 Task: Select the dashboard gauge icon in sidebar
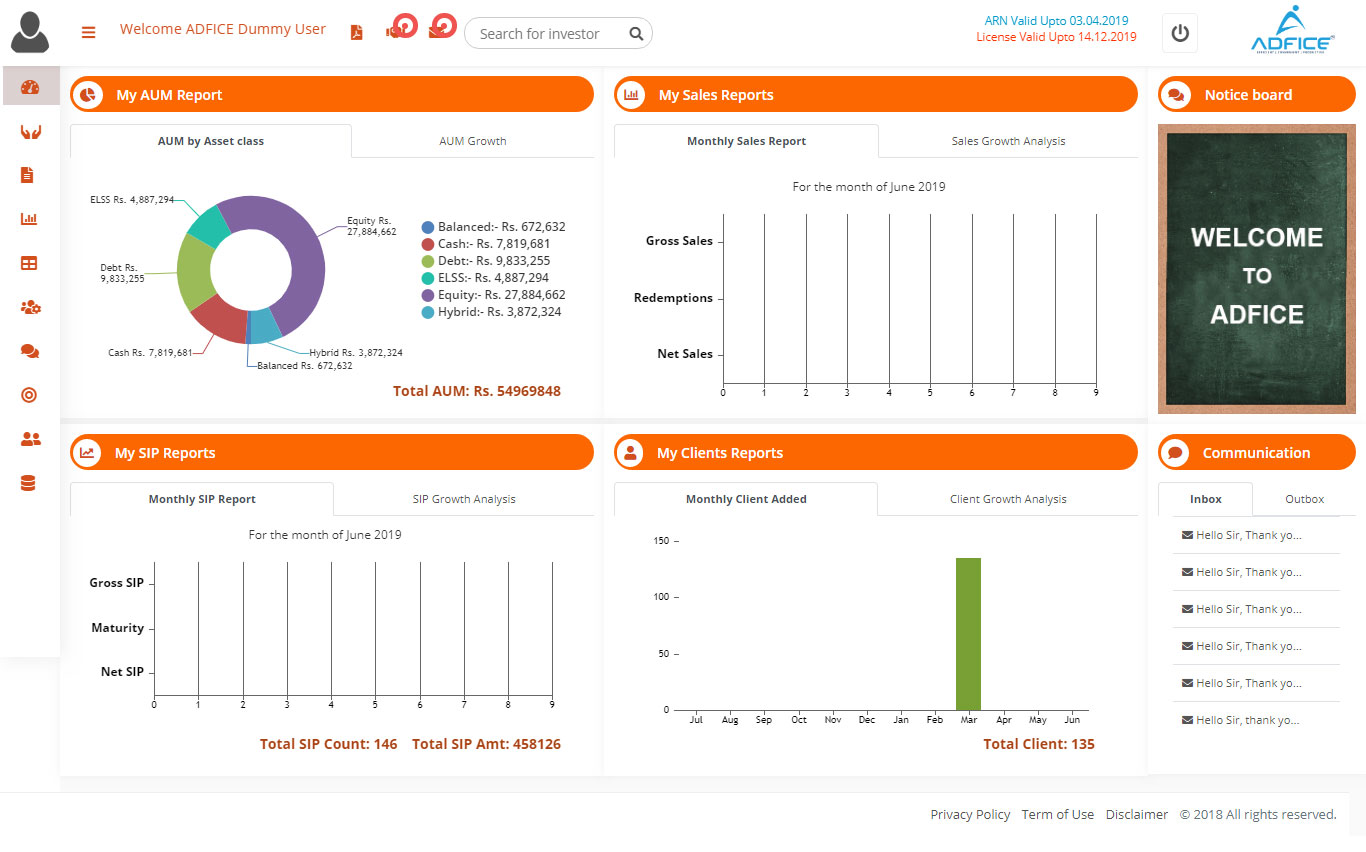(29, 87)
